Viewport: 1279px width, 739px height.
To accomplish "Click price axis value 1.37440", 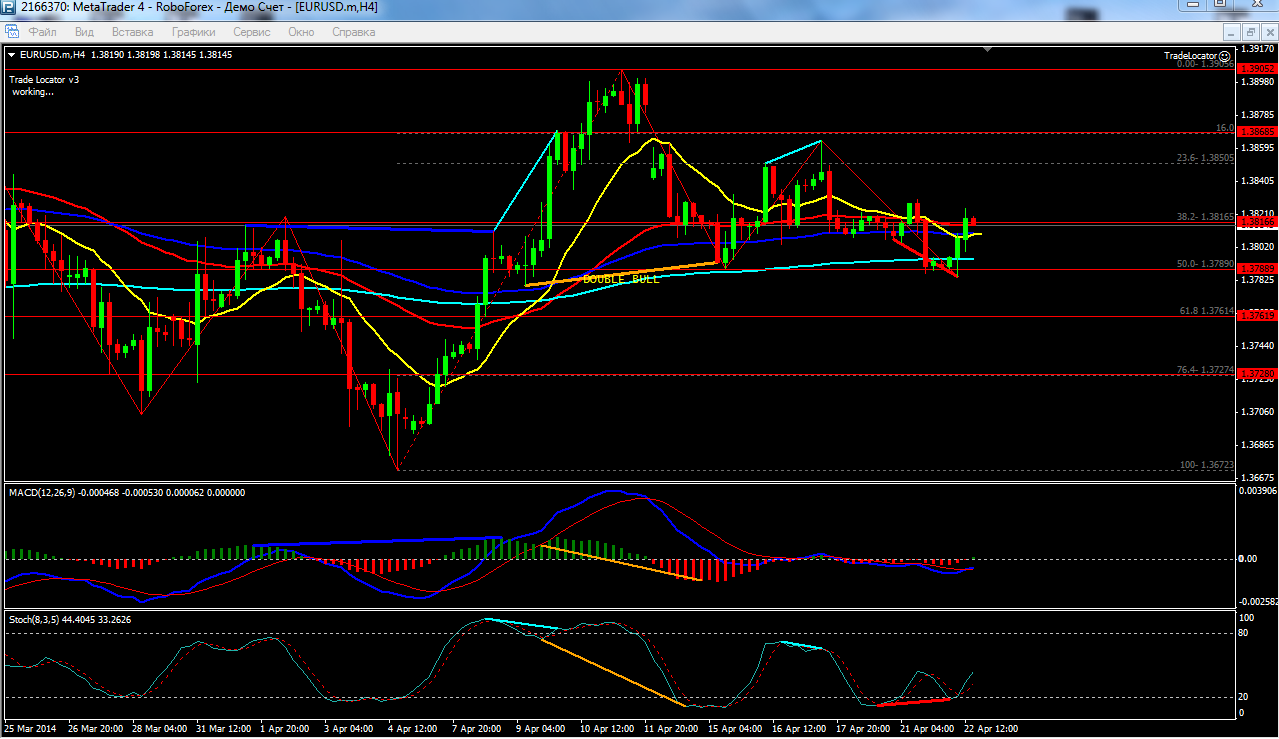I will [1257, 345].
